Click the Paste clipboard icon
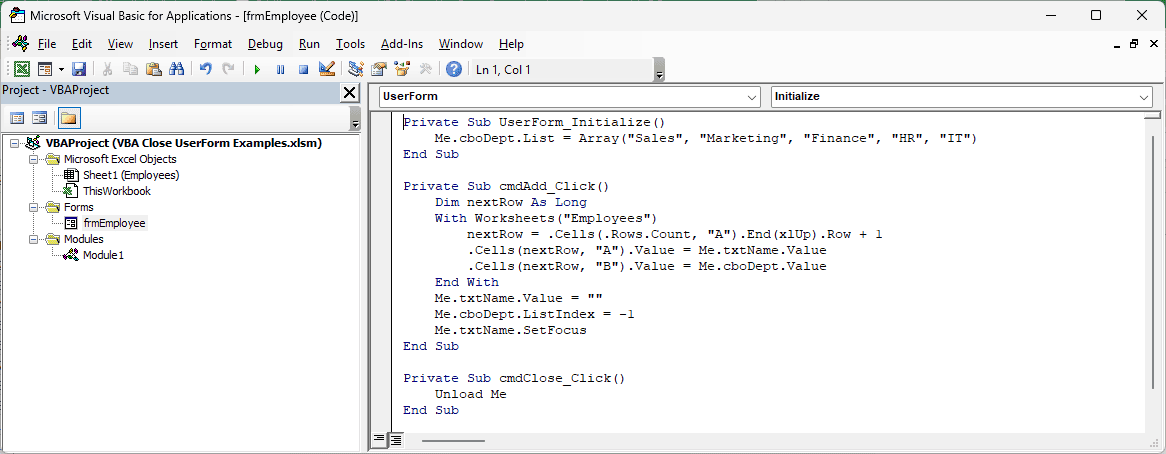 point(153,69)
